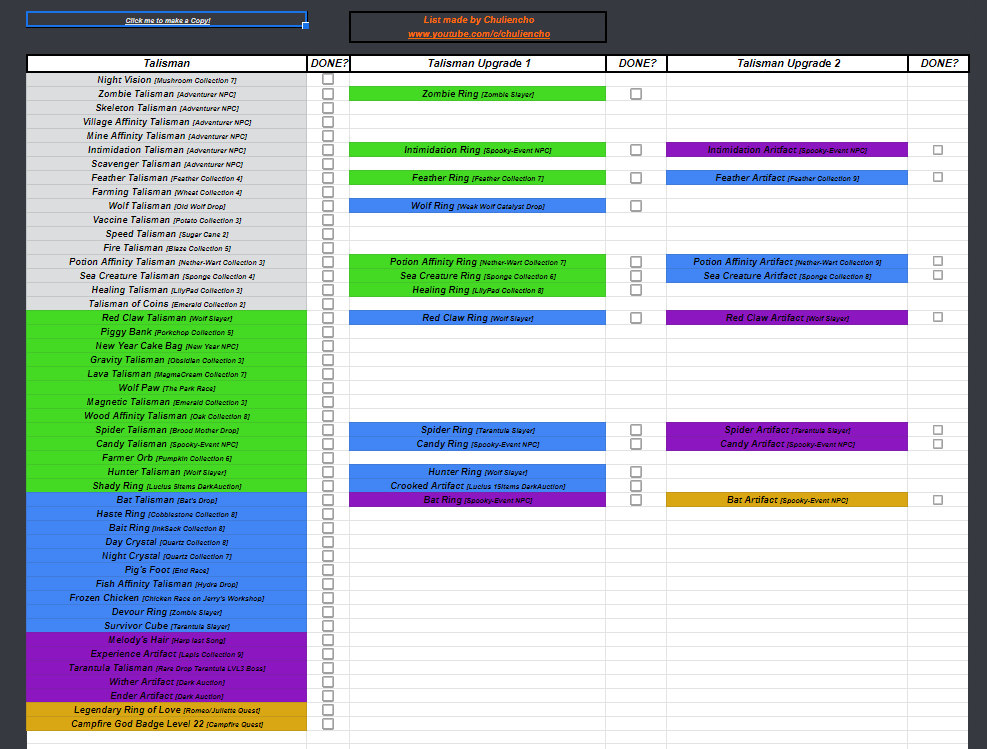Mark Melody's Hair as done
987x749 pixels.
coord(328,639)
